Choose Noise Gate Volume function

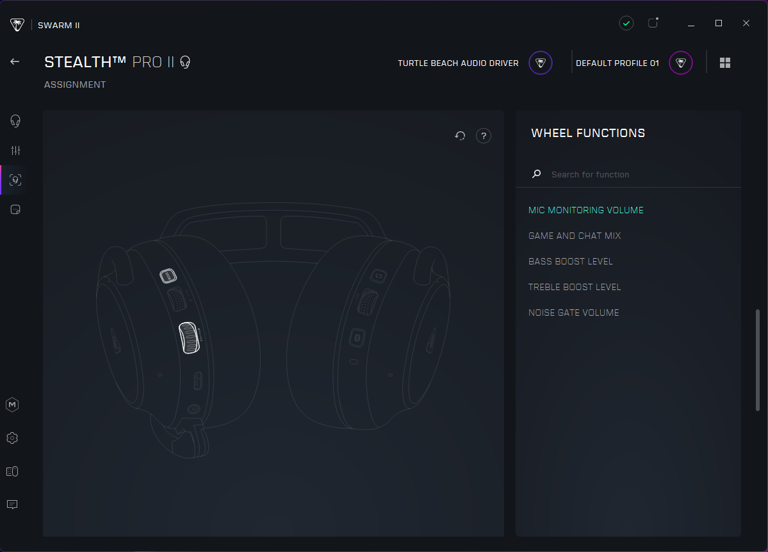tap(574, 312)
